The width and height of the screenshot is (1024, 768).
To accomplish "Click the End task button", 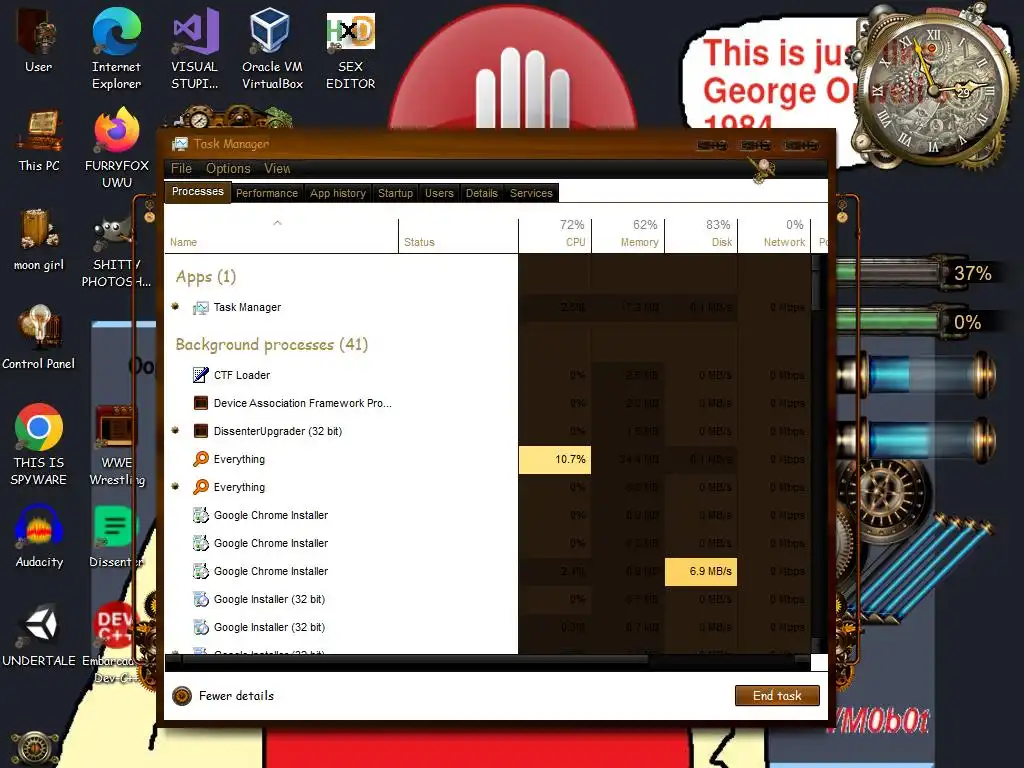I will (x=777, y=696).
